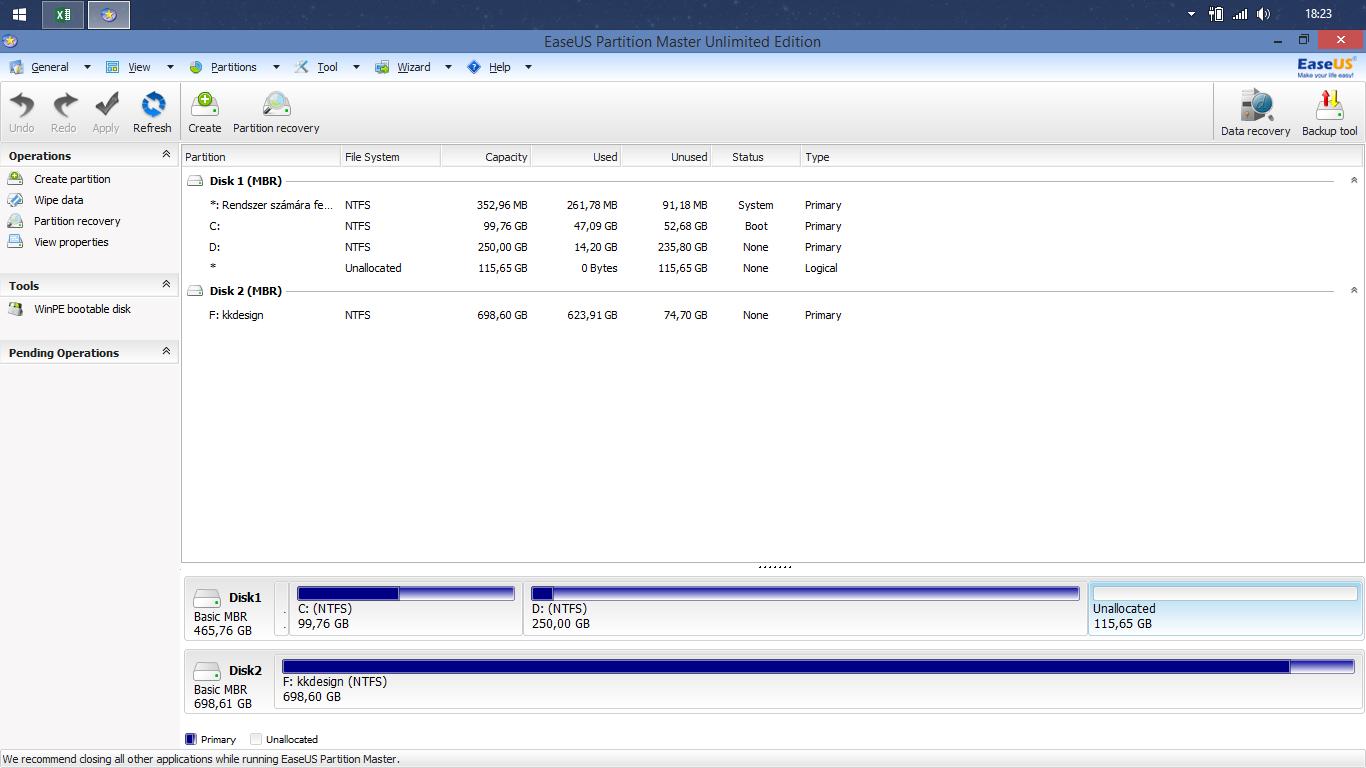Image resolution: width=1366 pixels, height=768 pixels.
Task: Sort by the File System column header
Action: tap(390, 157)
